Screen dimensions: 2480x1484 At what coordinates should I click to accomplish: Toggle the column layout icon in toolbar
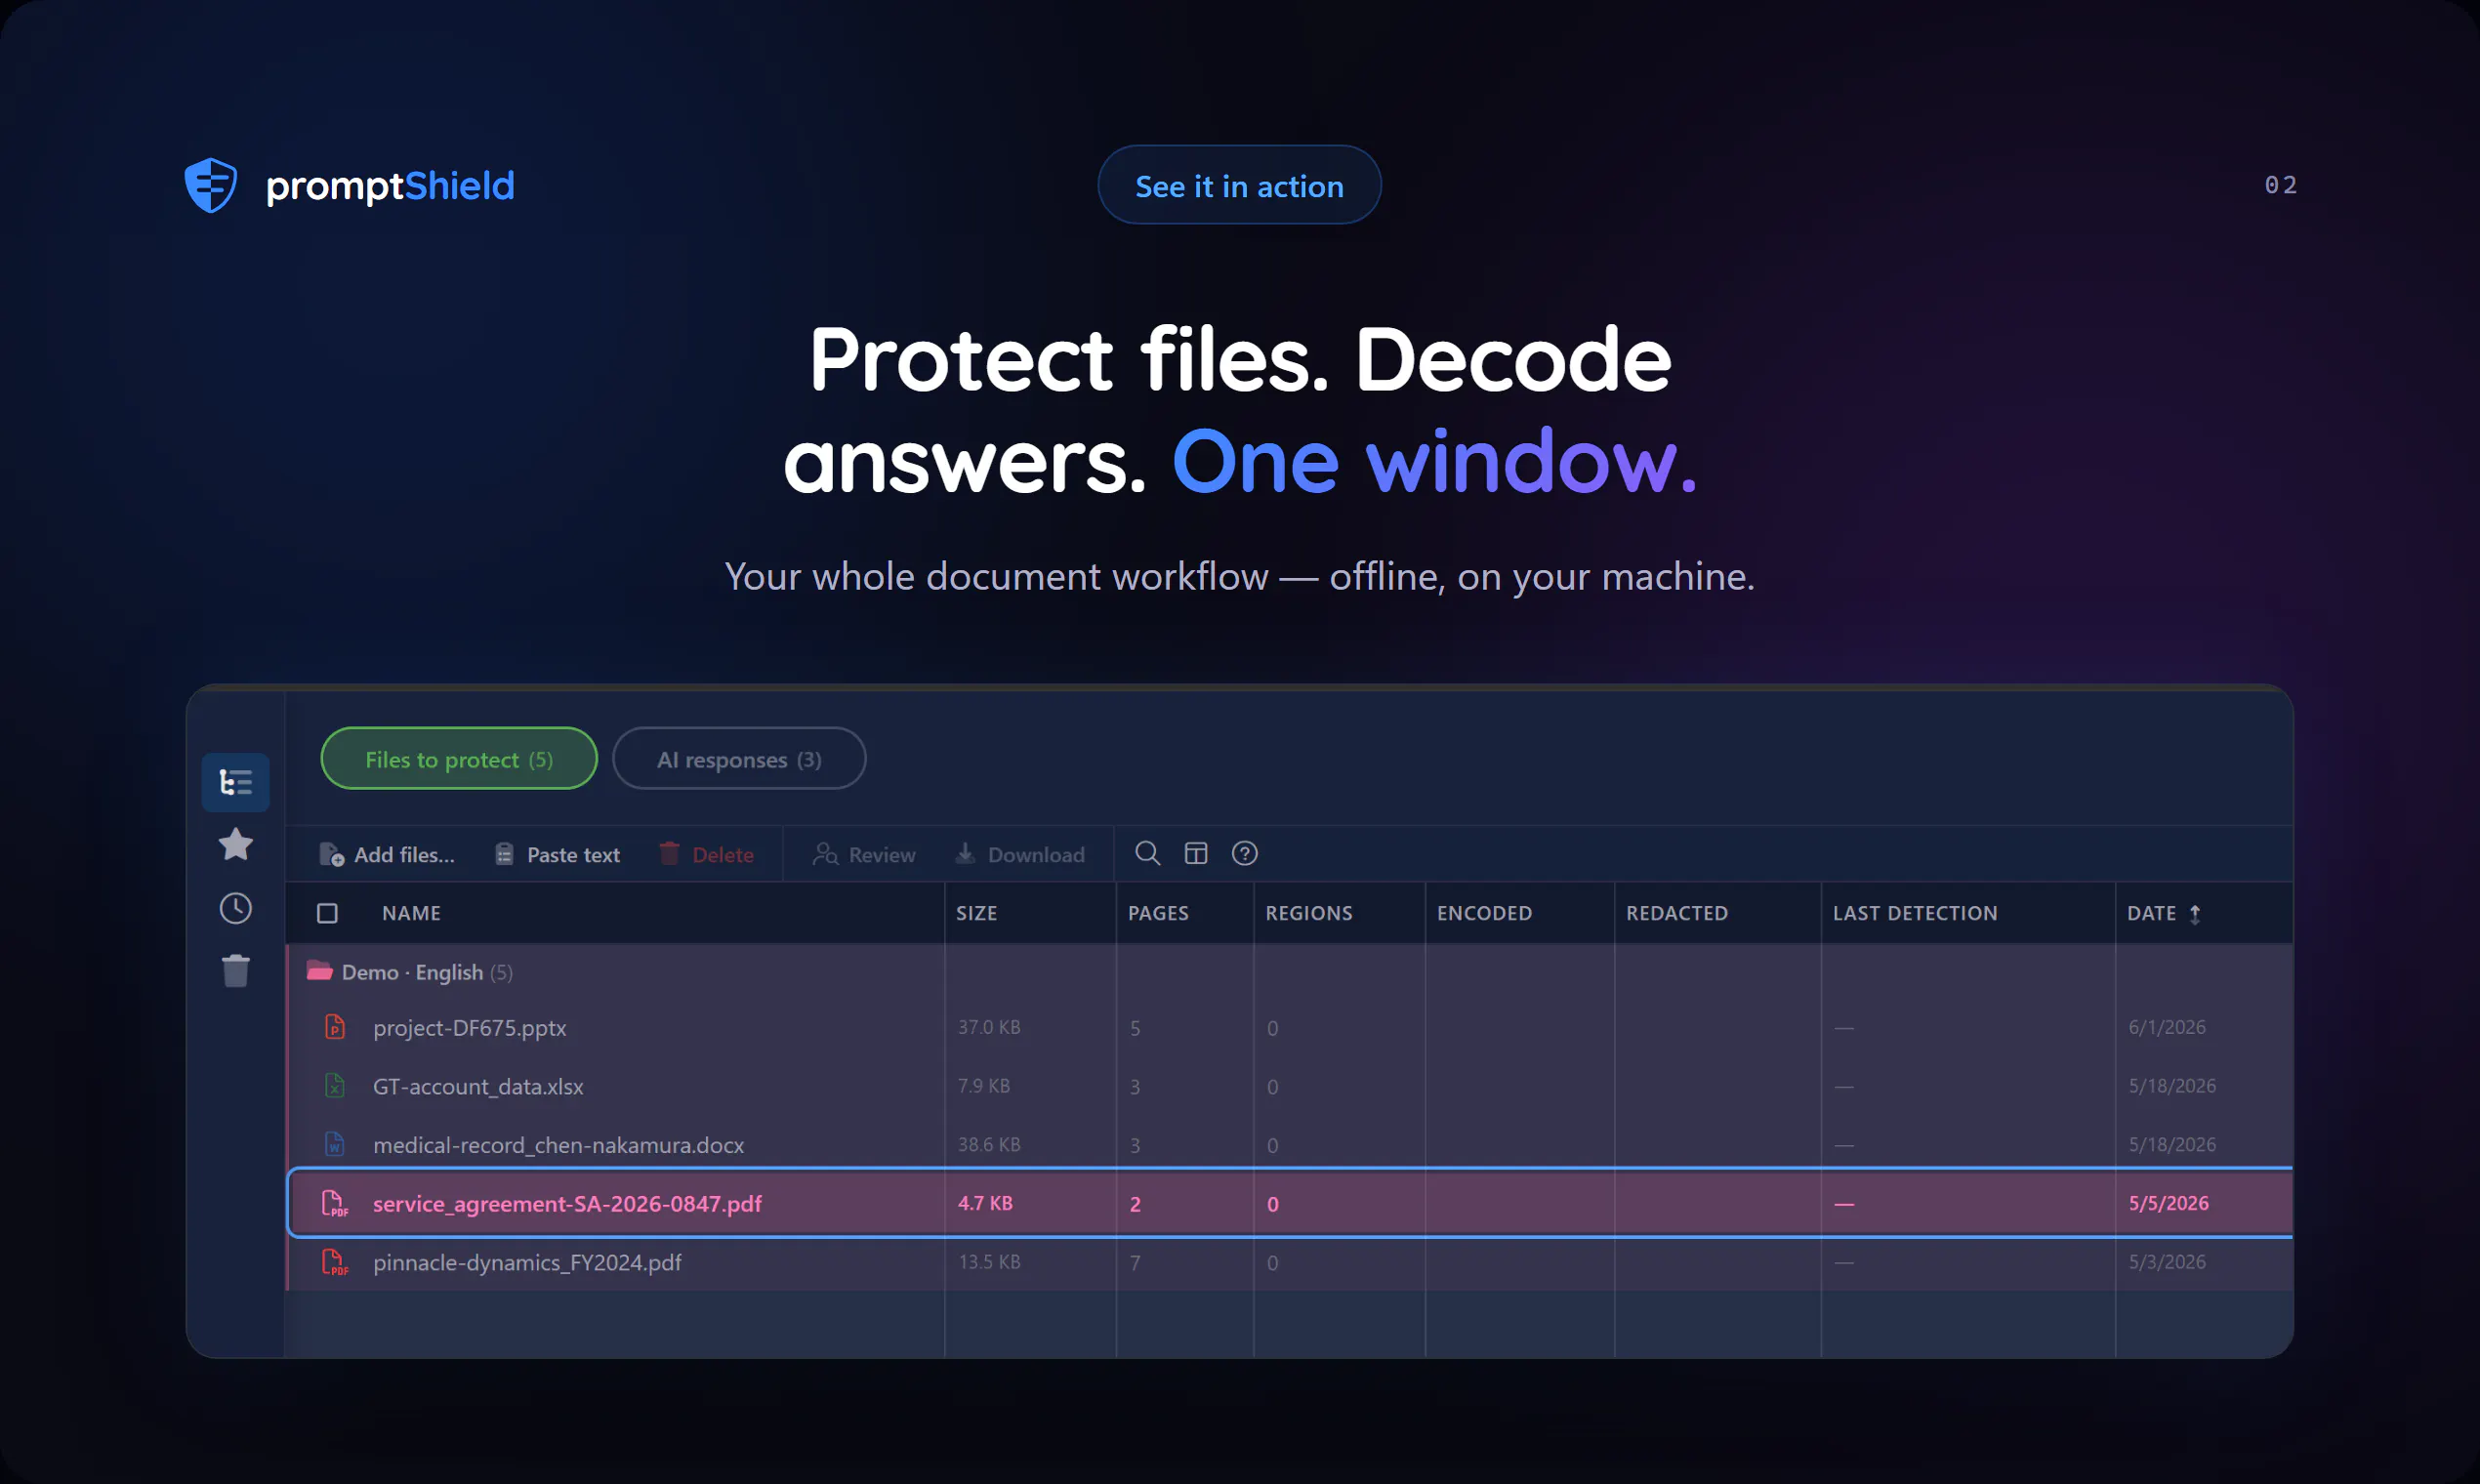[x=1196, y=853]
